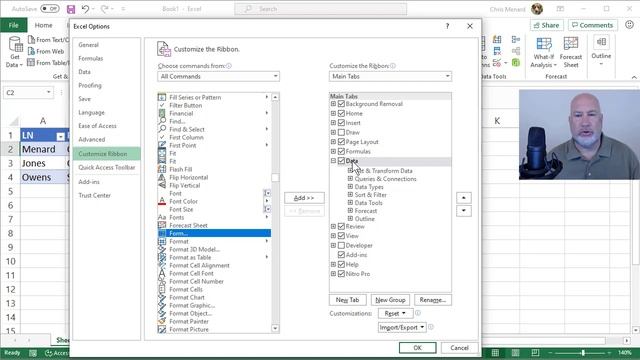This screenshot has width=640, height=360.
Task: Move selected tab down with the Down arrow
Action: [x=464, y=211]
